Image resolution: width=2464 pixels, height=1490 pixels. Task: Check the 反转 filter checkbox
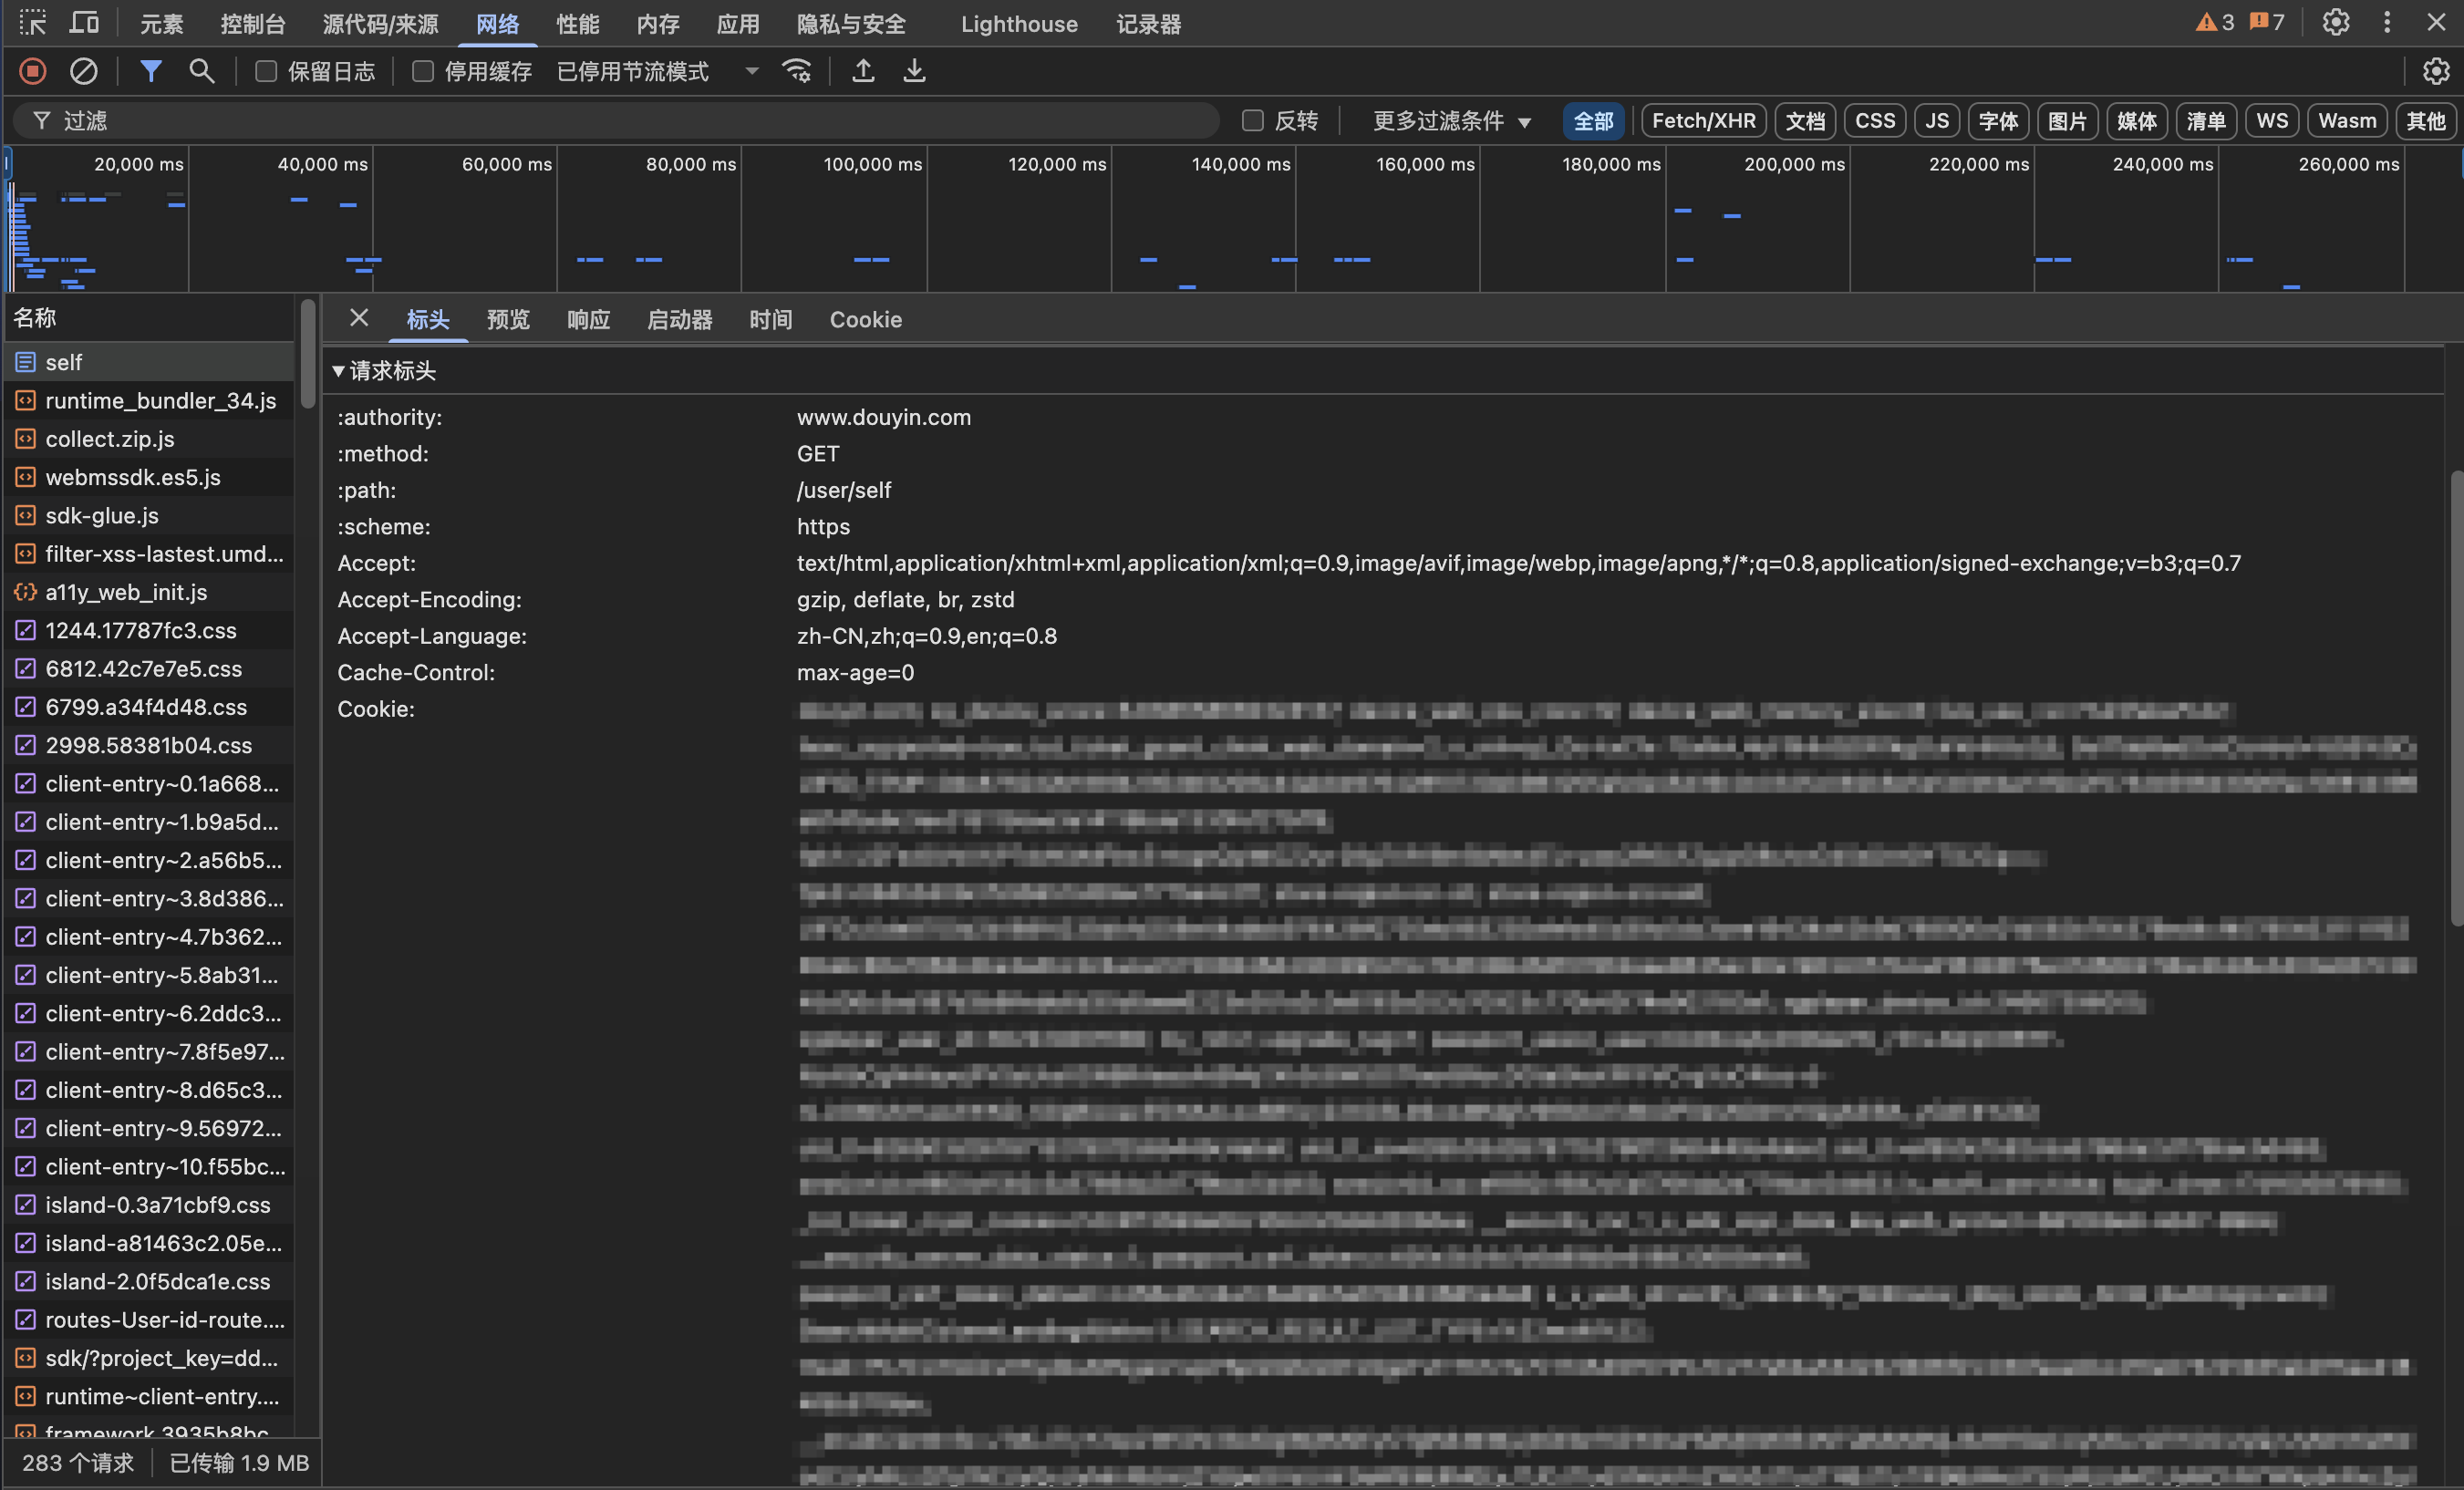pos(1252,120)
